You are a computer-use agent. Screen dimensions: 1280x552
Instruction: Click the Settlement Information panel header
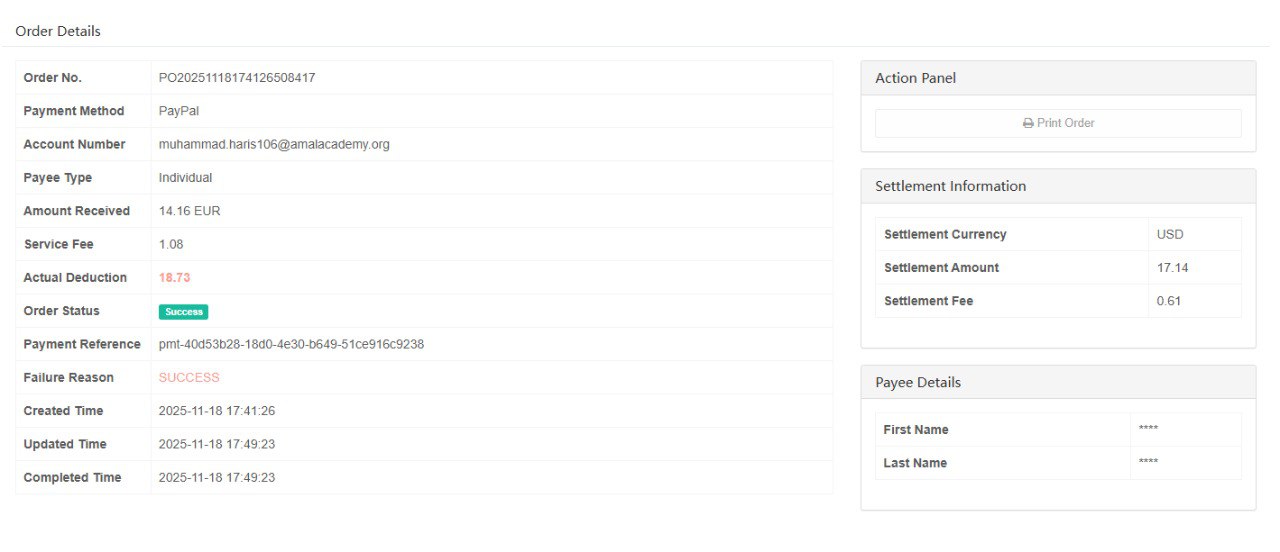click(x=950, y=186)
